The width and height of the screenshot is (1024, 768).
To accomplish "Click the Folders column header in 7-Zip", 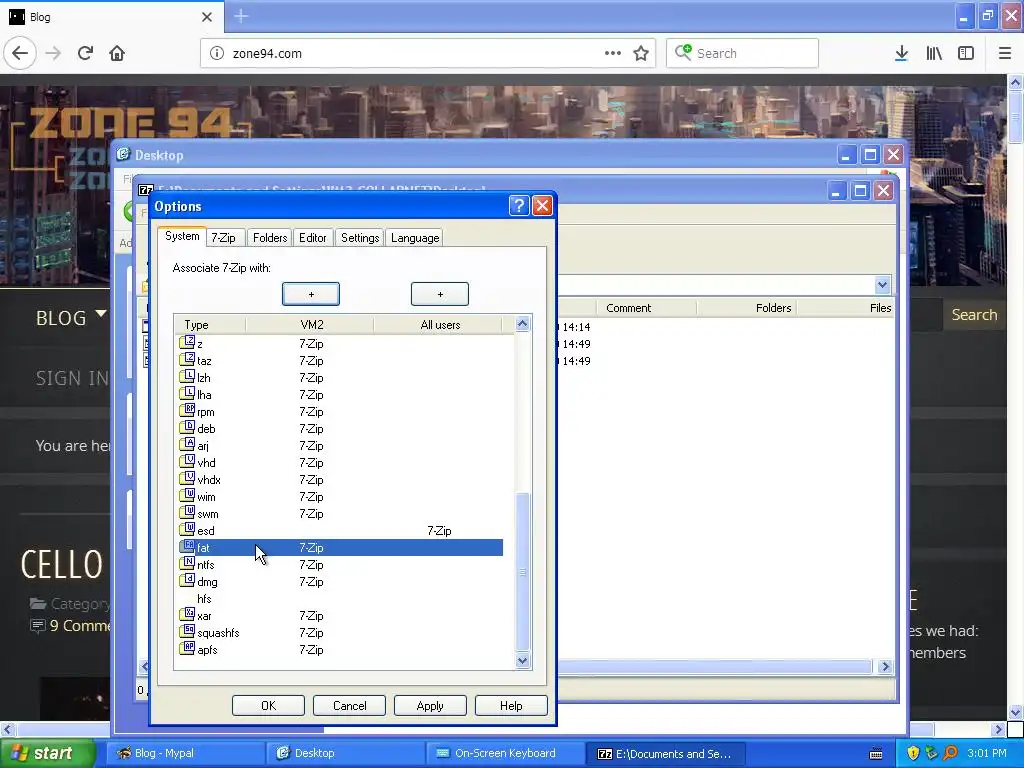I will click(746, 308).
